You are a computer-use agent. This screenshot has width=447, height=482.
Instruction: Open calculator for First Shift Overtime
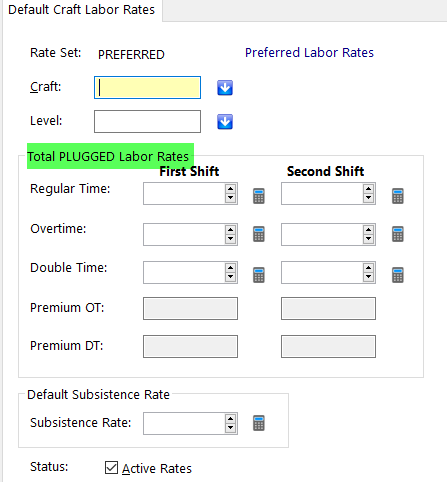[259, 234]
